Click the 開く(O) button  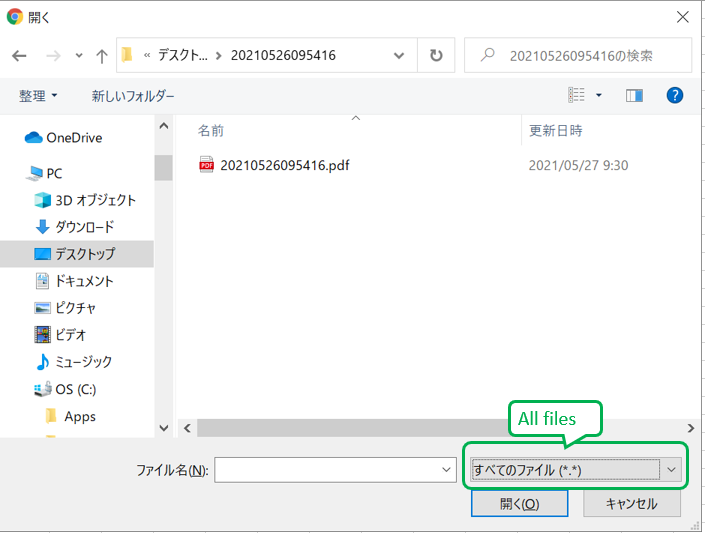[x=519, y=503]
